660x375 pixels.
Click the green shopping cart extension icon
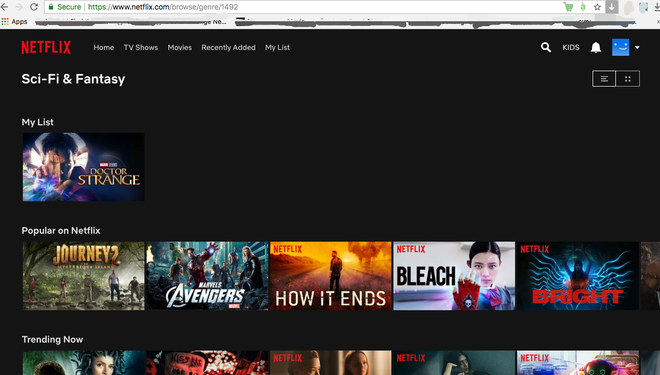[x=568, y=7]
